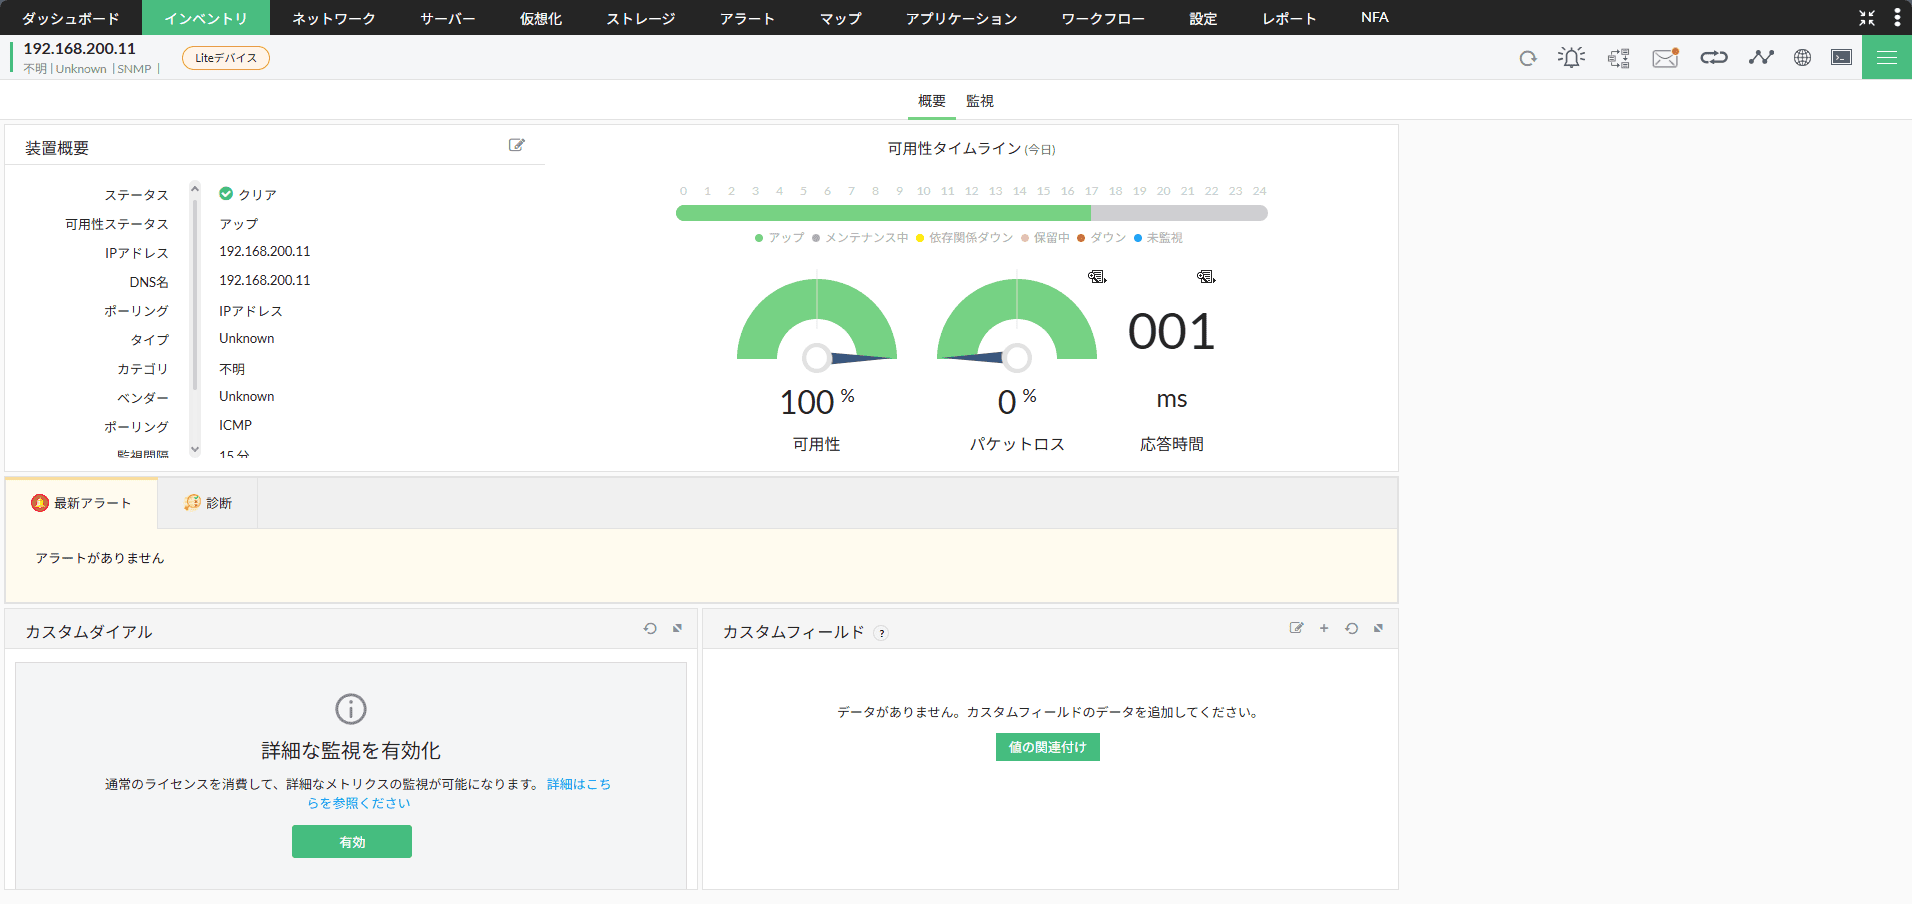Click the 可用性タイムライン bar
This screenshot has height=904, width=1912.
(x=972, y=213)
